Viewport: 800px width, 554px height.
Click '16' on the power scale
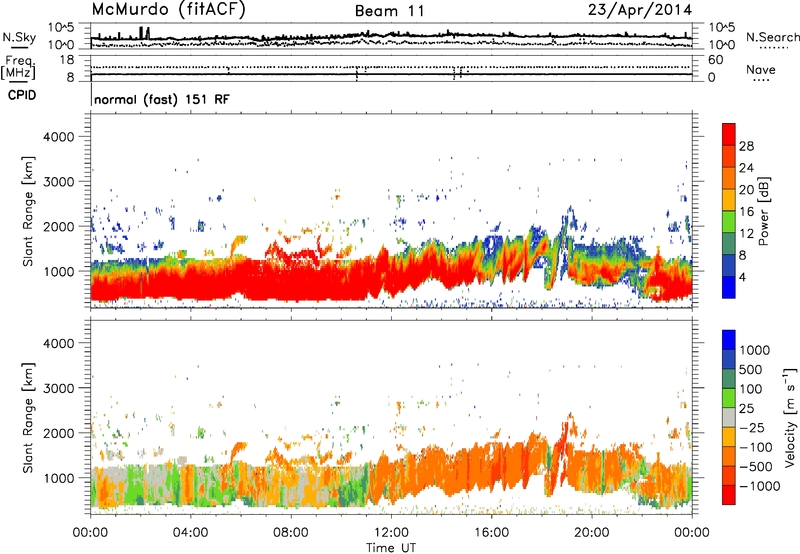pos(746,212)
